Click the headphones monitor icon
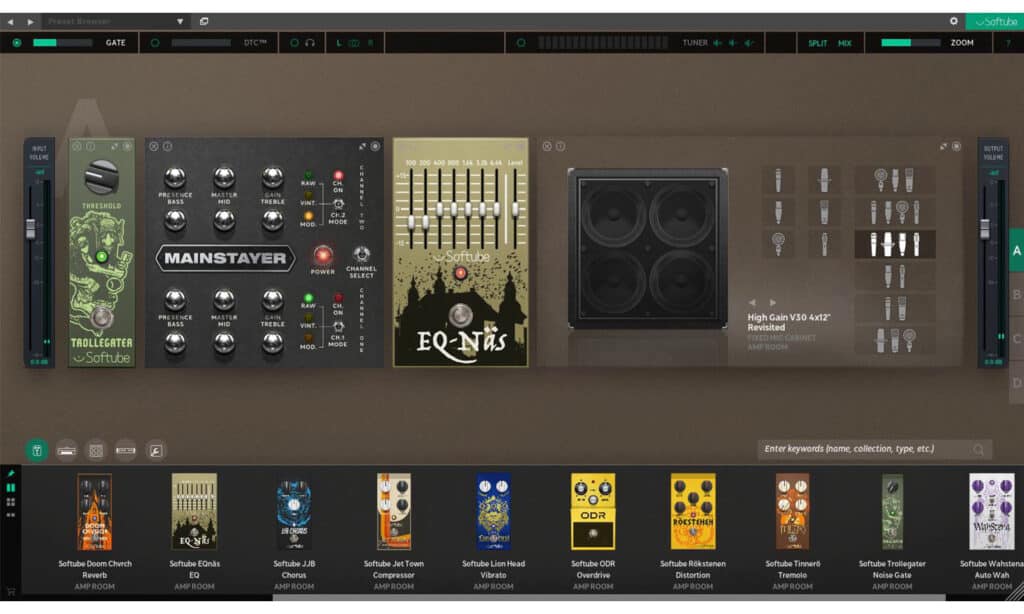The image size is (1024, 614). pyautogui.click(x=310, y=42)
